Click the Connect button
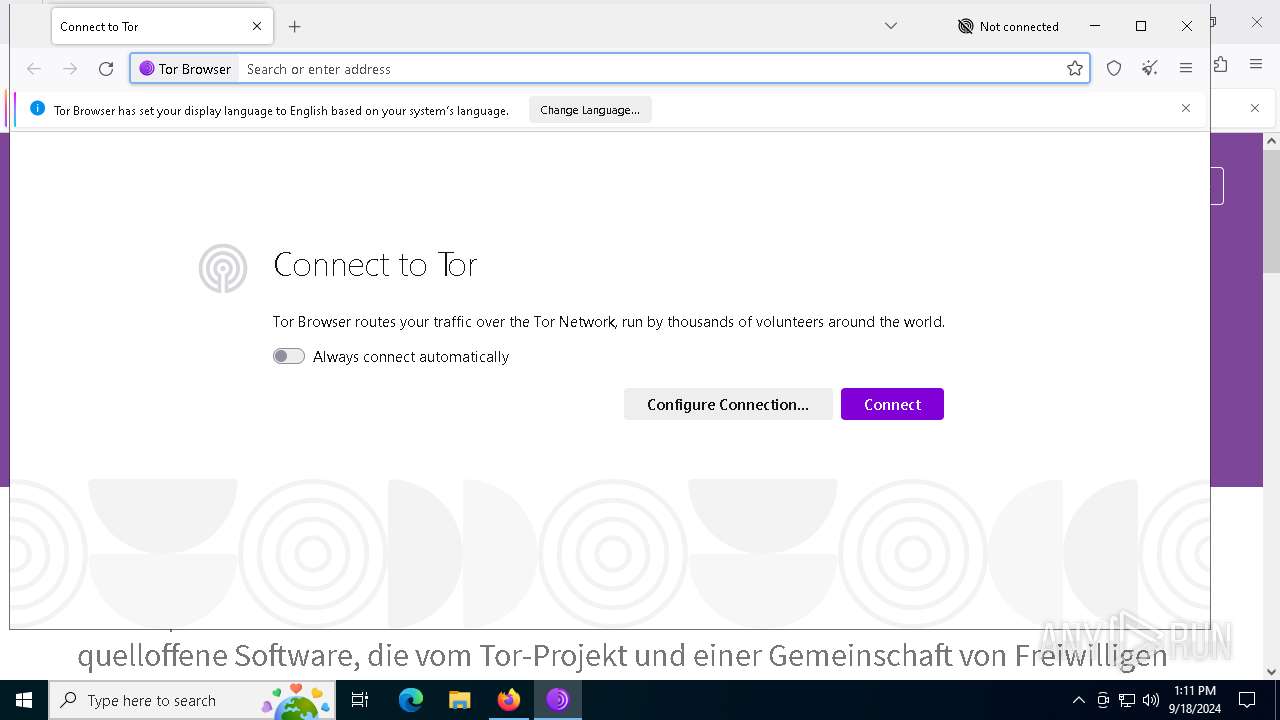The width and height of the screenshot is (1280, 720). tap(892, 404)
